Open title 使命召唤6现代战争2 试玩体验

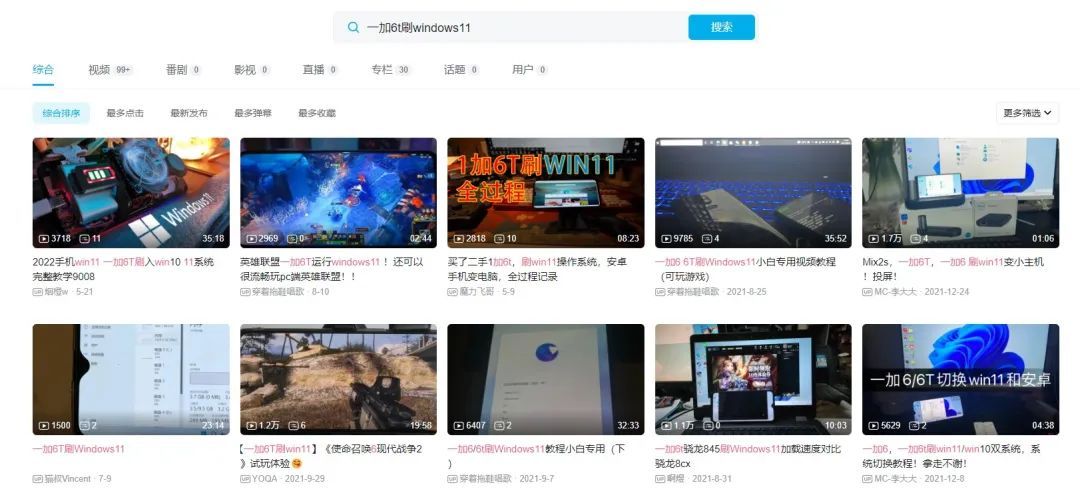331,456
